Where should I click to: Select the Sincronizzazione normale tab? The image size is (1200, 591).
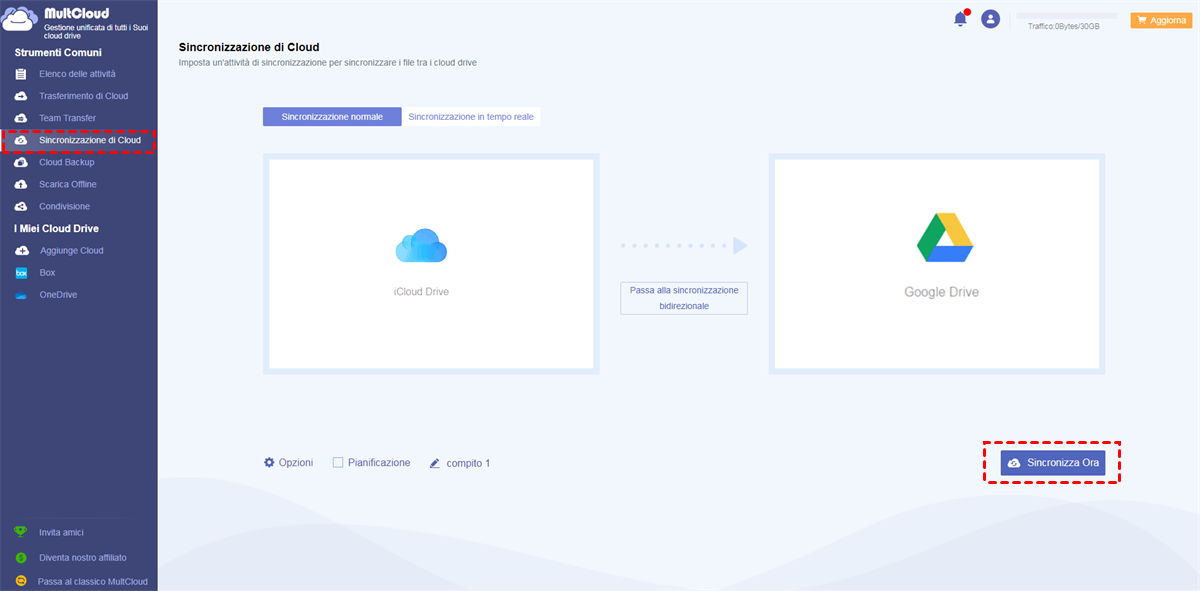[x=332, y=117]
